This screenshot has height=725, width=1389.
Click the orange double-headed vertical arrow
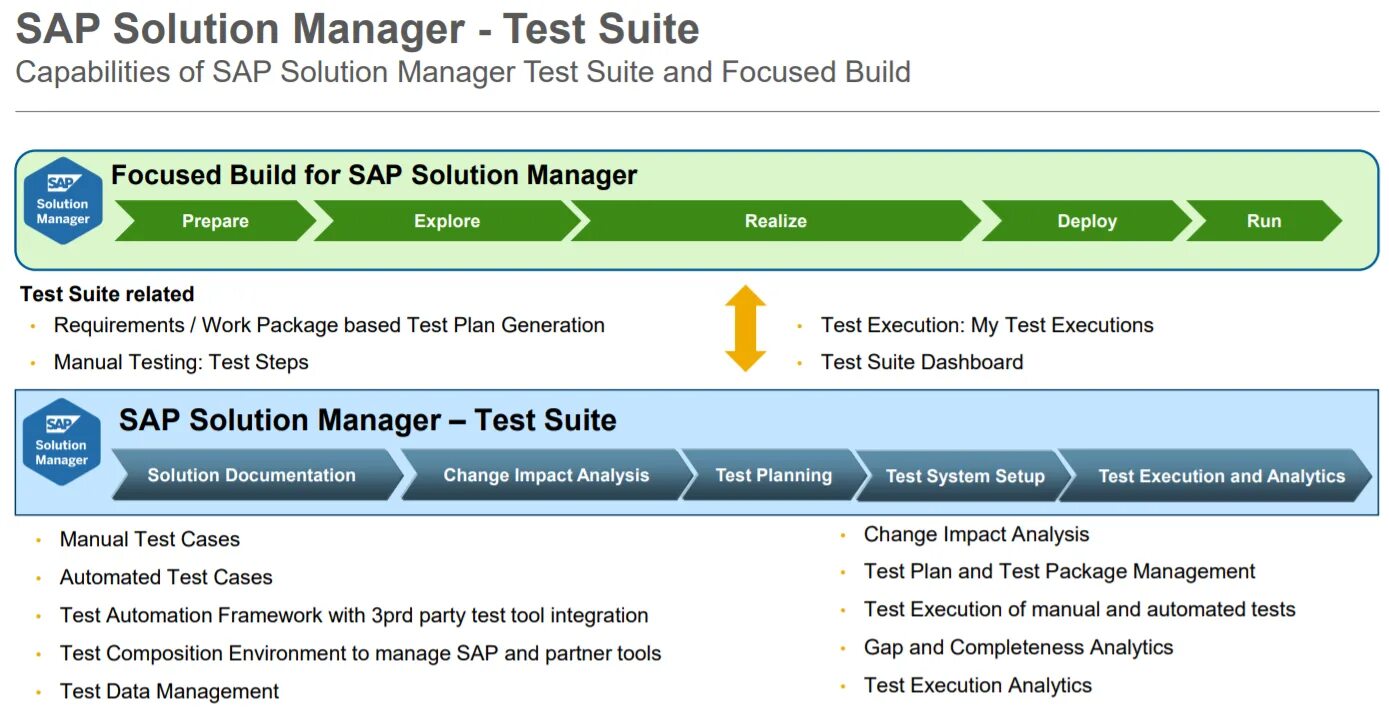(745, 329)
